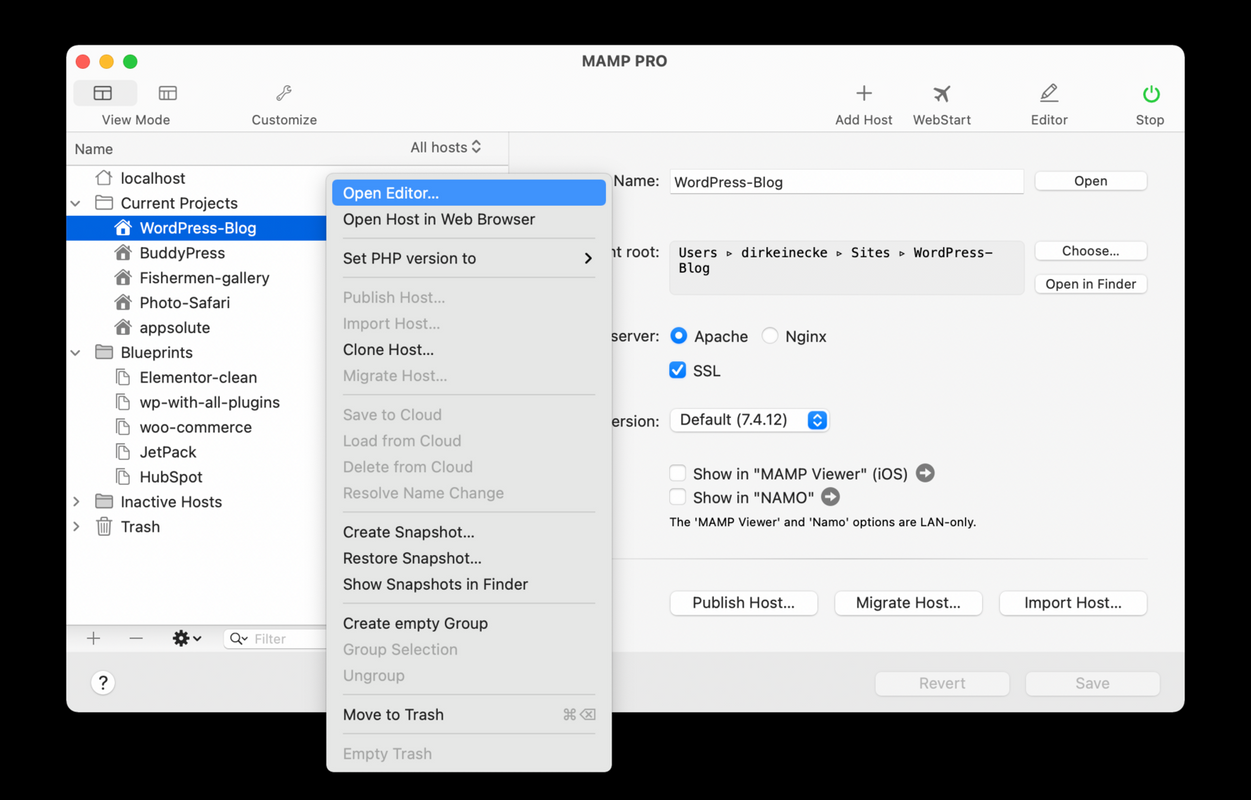This screenshot has width=1251, height=800.
Task: Click the Fishermen-gallery host icon
Action: pos(123,278)
